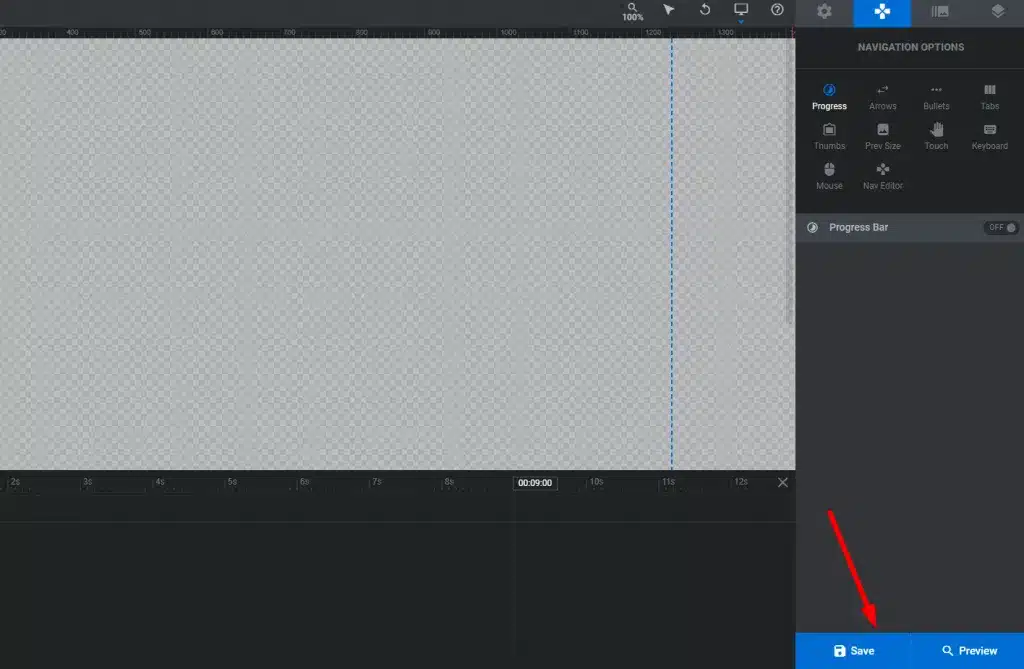Click the undo history icon
This screenshot has height=669, width=1024.
[705, 10]
